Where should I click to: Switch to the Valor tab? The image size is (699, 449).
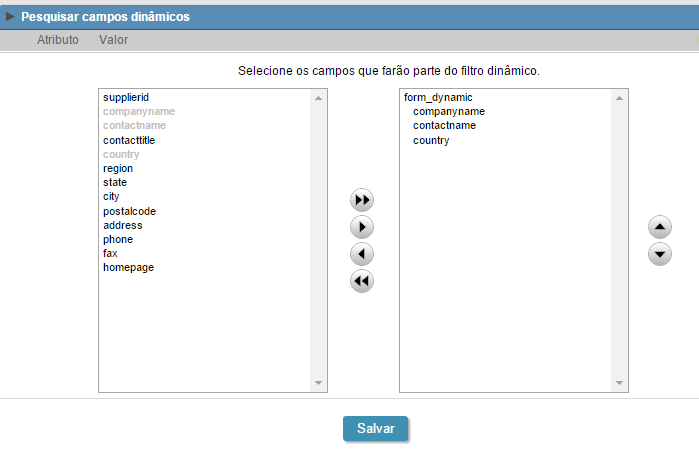(x=114, y=40)
